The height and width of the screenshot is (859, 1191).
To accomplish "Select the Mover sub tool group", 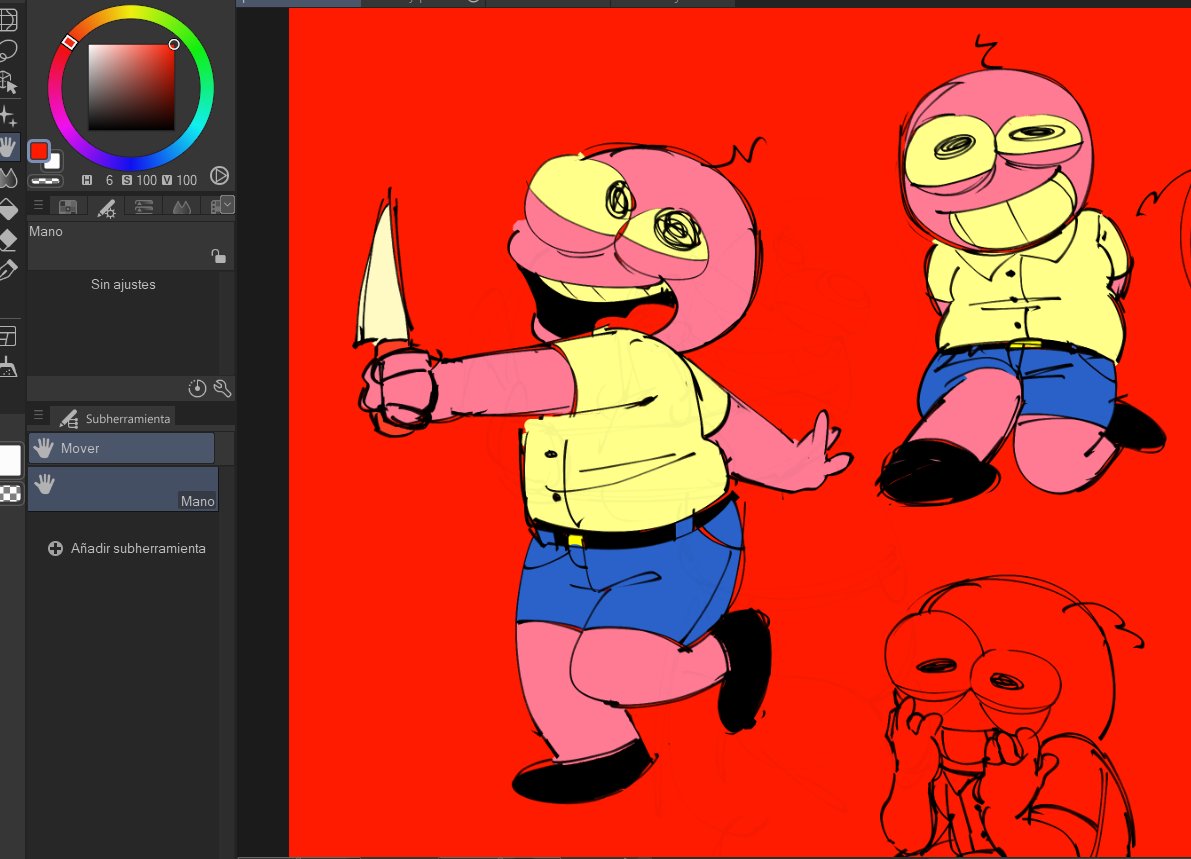I will [x=122, y=448].
